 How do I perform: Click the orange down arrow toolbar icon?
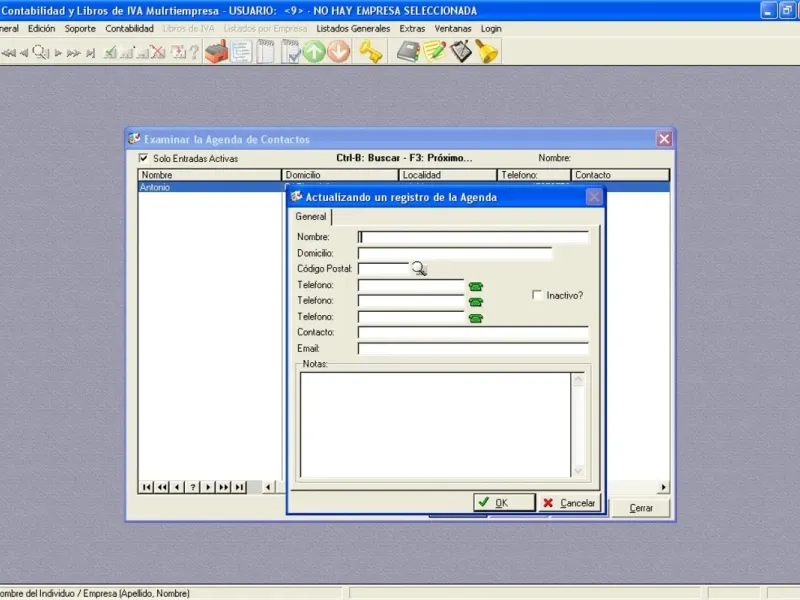(x=338, y=52)
